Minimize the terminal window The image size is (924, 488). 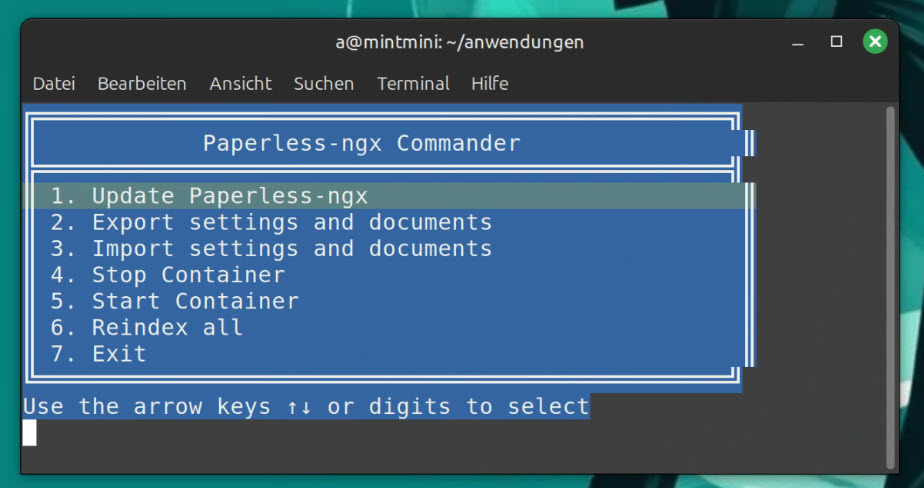coord(799,42)
